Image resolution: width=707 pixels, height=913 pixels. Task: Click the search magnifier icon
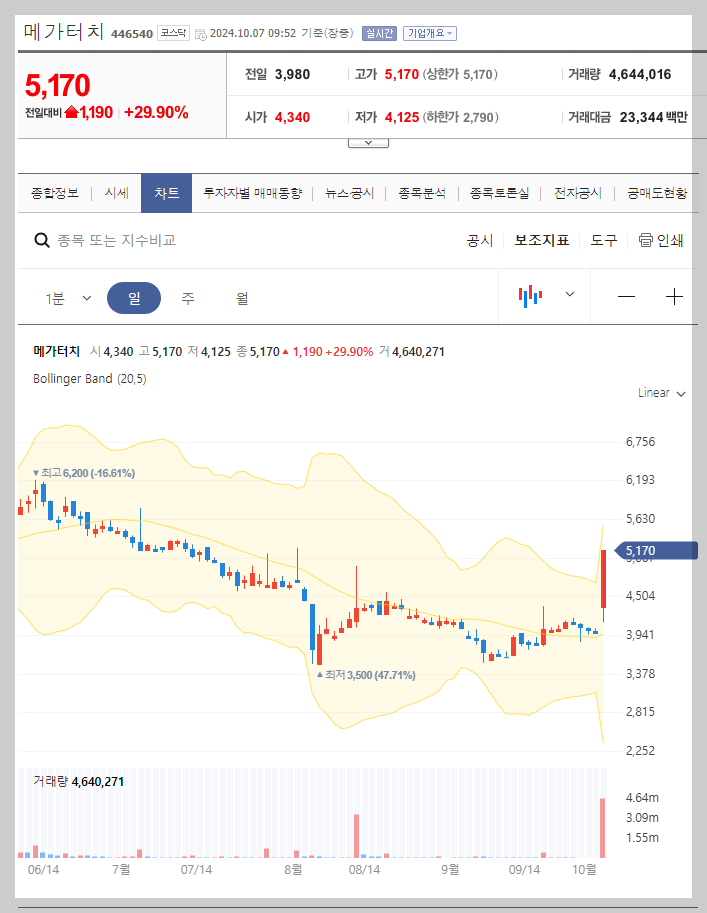[x=41, y=240]
